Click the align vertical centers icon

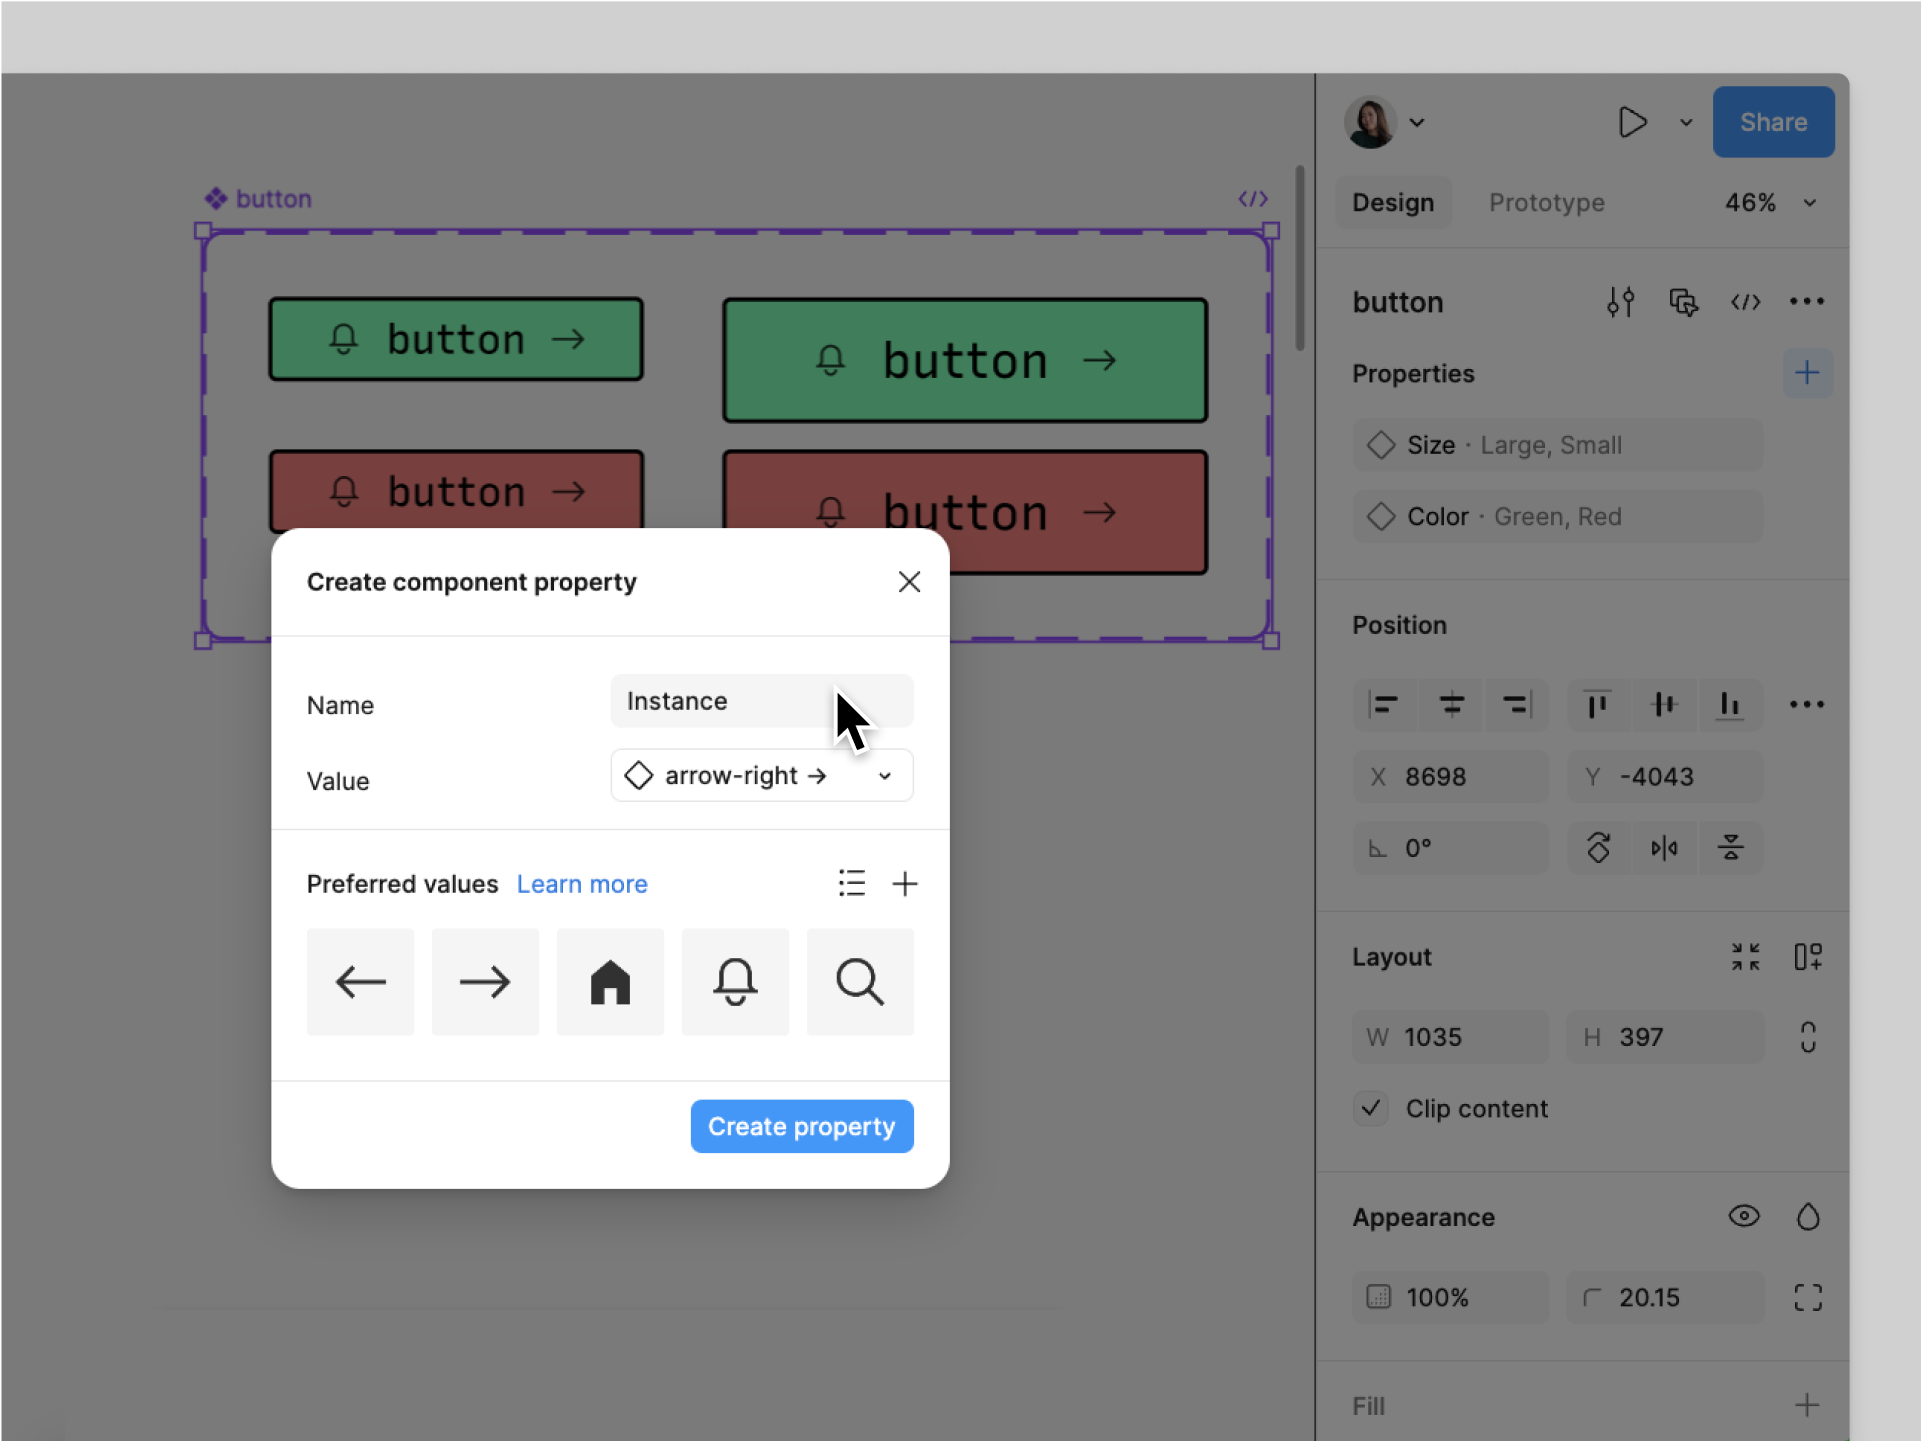(1662, 705)
